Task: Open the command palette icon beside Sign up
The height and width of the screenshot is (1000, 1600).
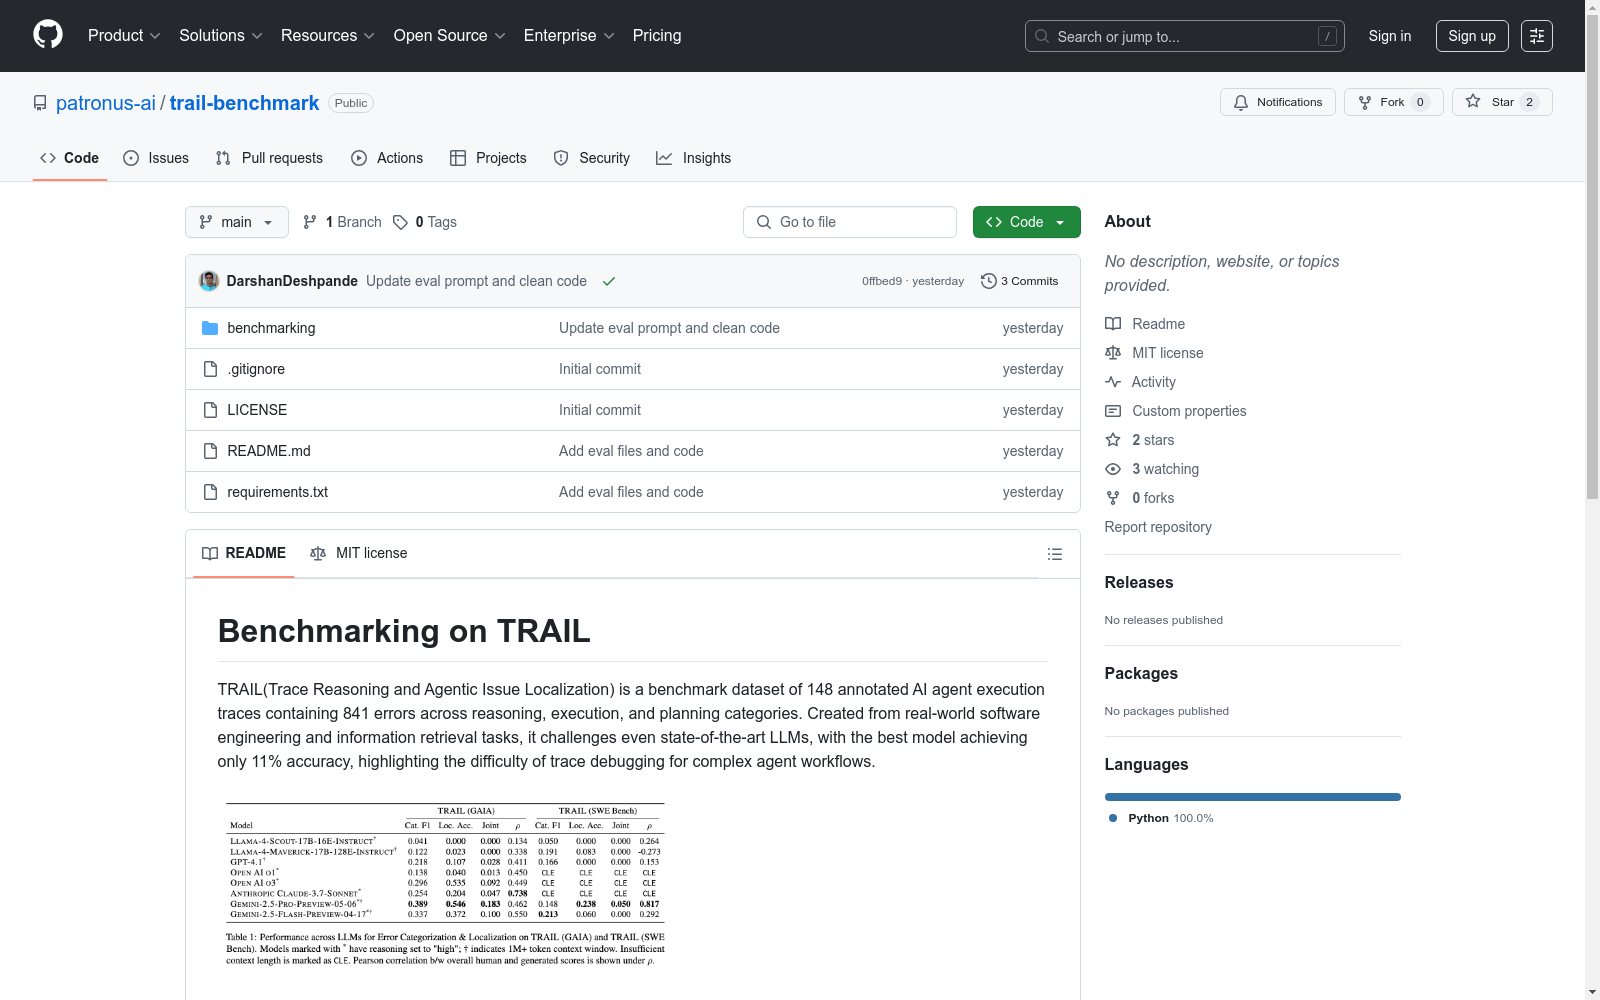Action: click(1537, 36)
